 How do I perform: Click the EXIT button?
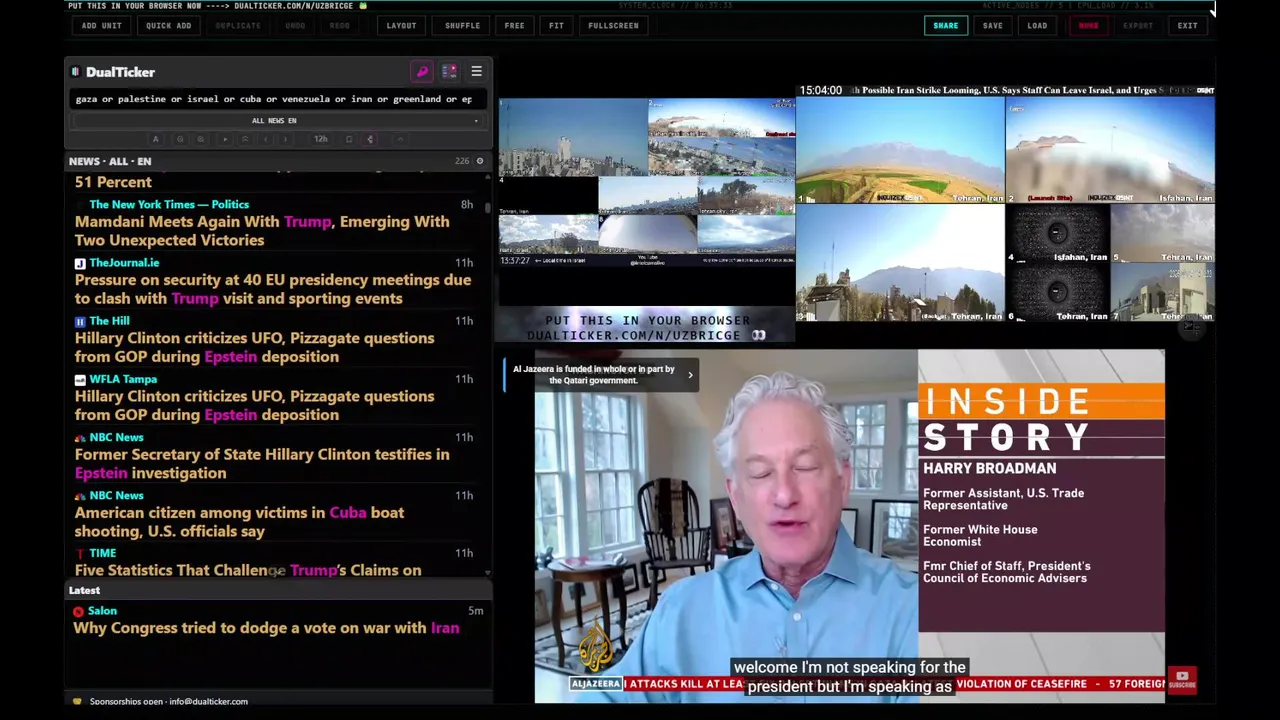pyautogui.click(x=1187, y=26)
